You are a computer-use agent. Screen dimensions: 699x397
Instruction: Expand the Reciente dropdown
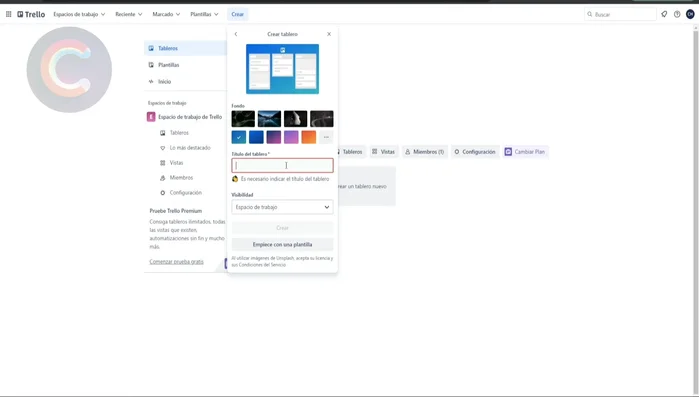[129, 14]
